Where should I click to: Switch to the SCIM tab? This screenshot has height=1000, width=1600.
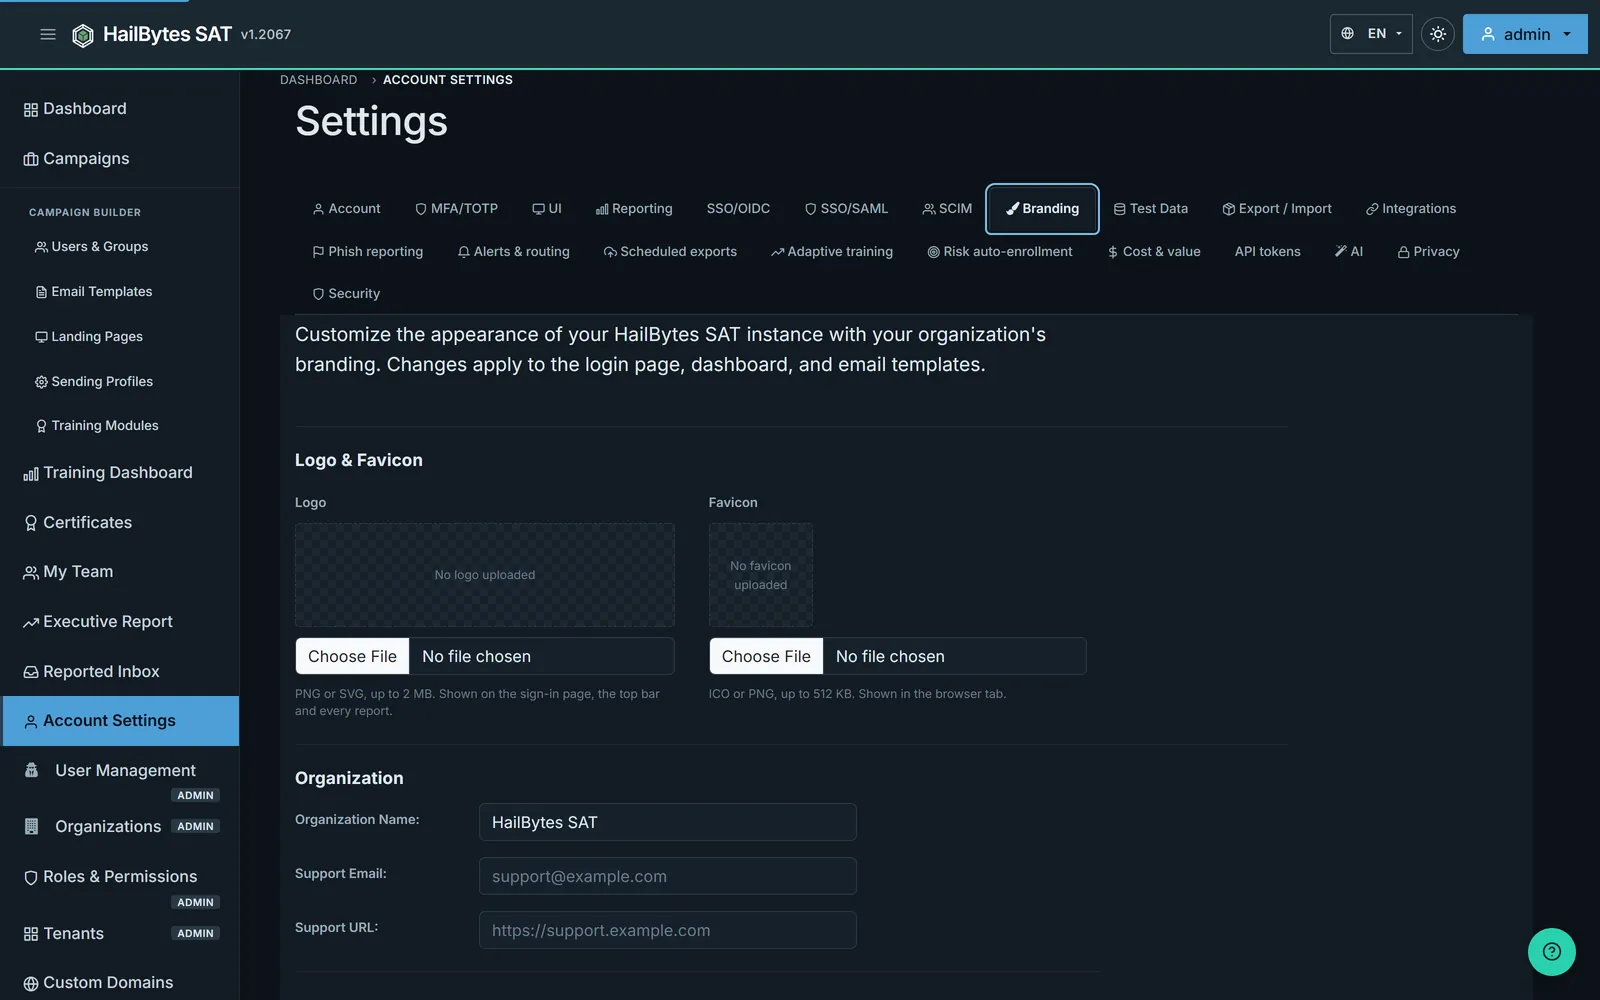tap(947, 209)
